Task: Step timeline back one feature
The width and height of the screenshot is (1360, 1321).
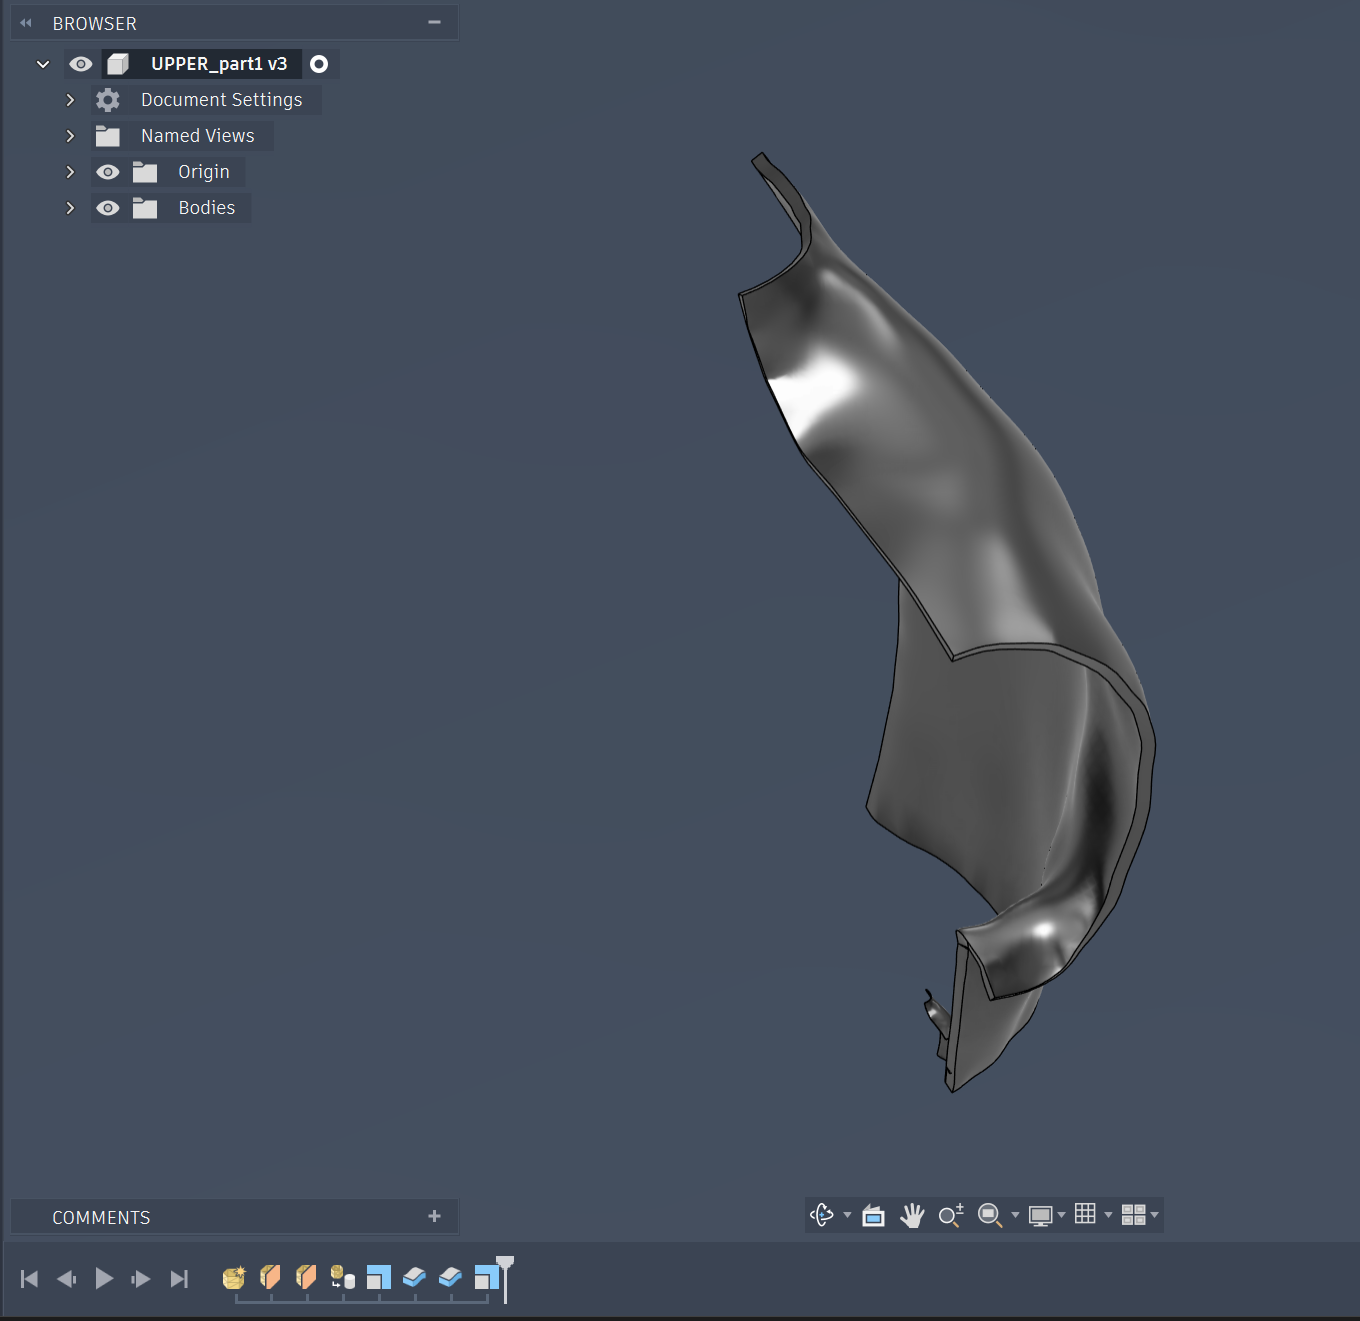Action: [66, 1278]
